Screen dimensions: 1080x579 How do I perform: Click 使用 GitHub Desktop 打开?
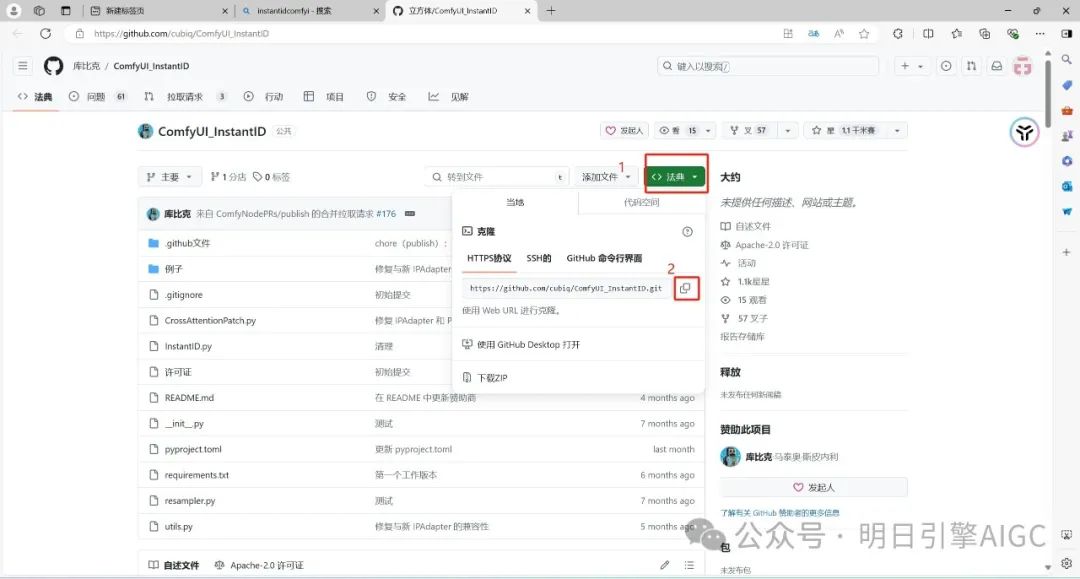521,344
